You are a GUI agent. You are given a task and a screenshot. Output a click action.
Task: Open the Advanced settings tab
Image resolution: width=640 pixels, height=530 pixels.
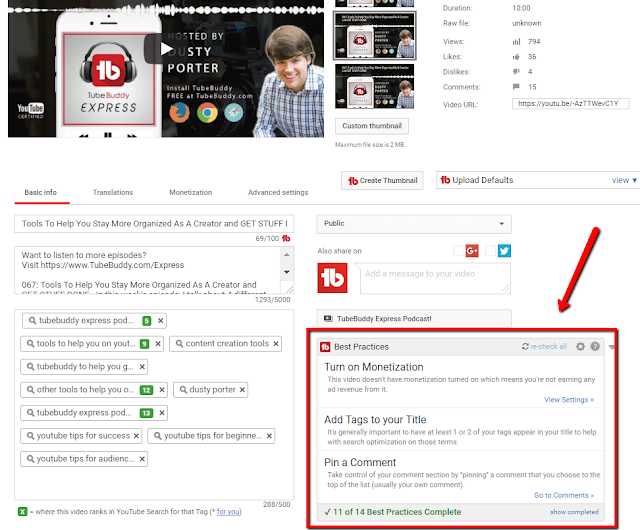[x=278, y=192]
